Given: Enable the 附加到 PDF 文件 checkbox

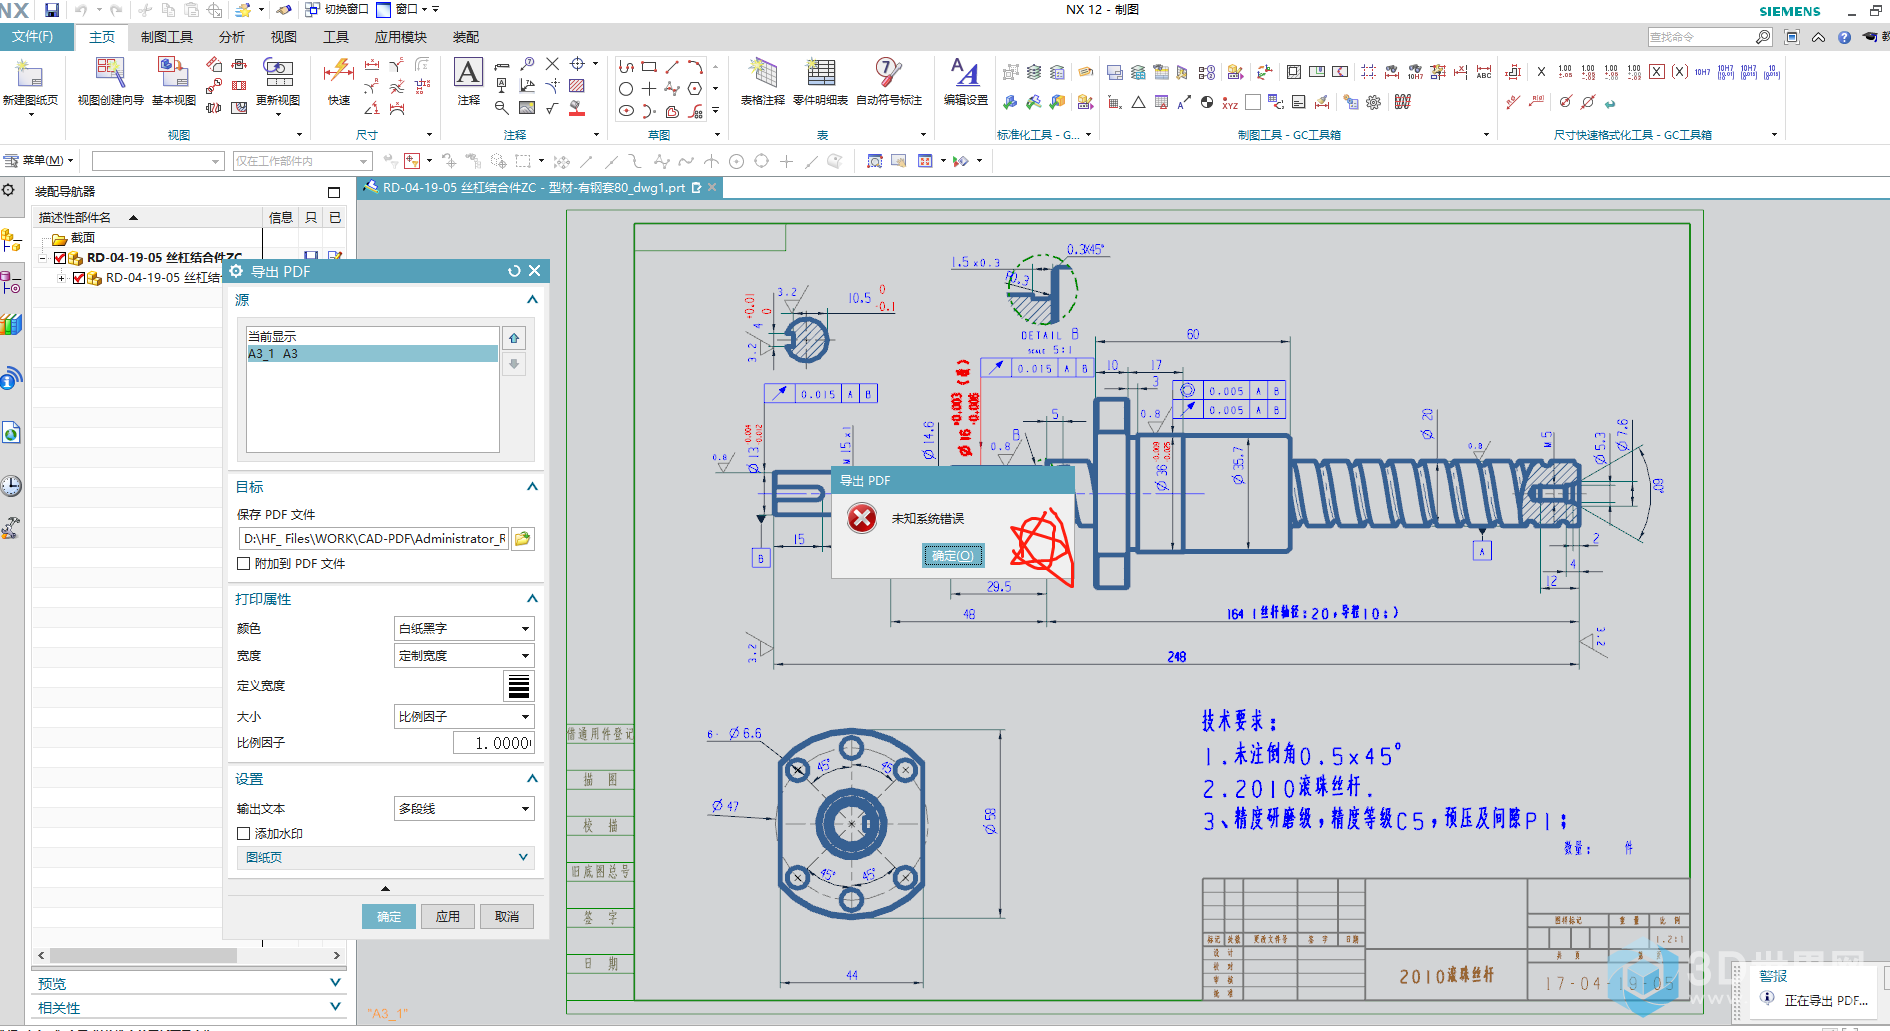Looking at the screenshot, I should 244,564.
